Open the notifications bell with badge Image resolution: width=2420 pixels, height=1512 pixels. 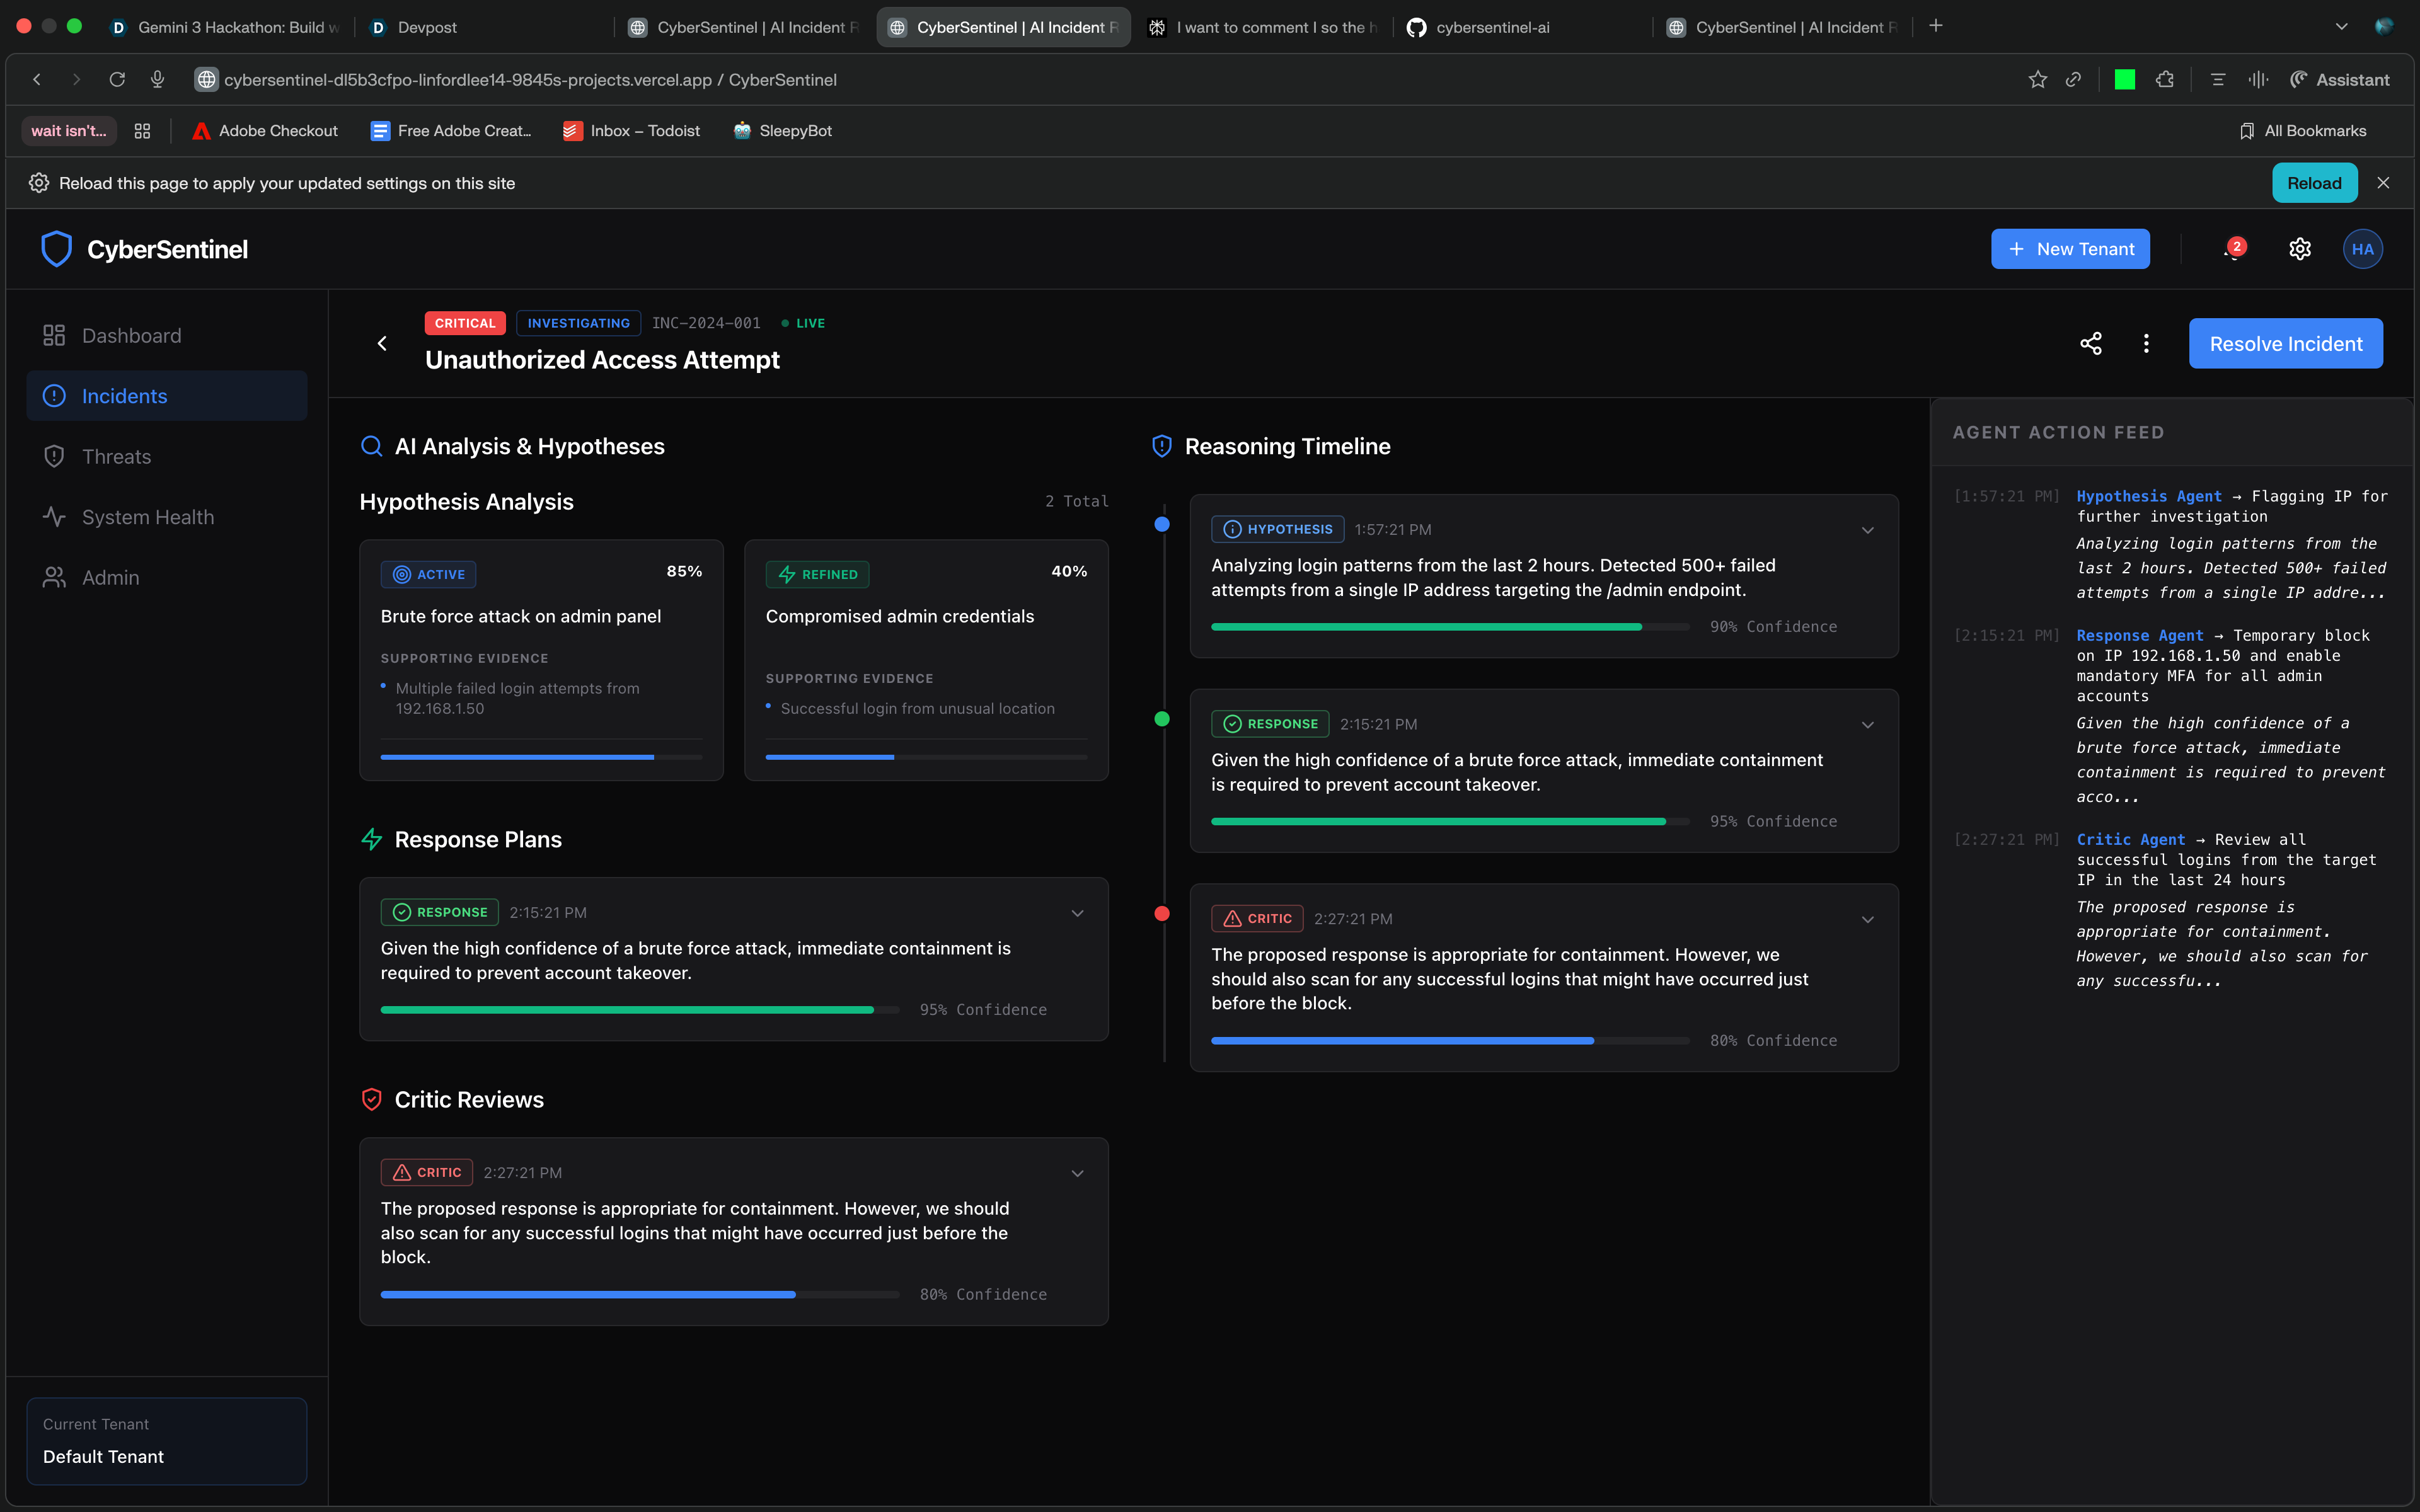[2233, 249]
